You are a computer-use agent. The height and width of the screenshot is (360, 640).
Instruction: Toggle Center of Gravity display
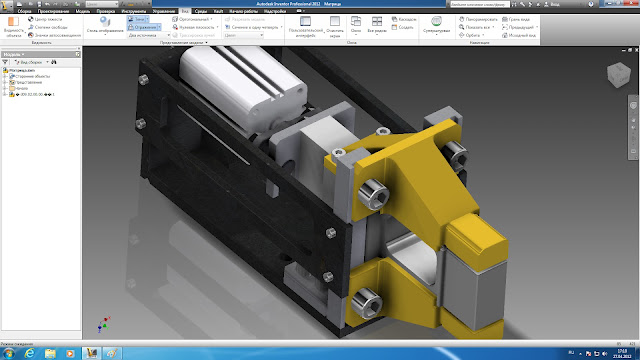click(45, 19)
